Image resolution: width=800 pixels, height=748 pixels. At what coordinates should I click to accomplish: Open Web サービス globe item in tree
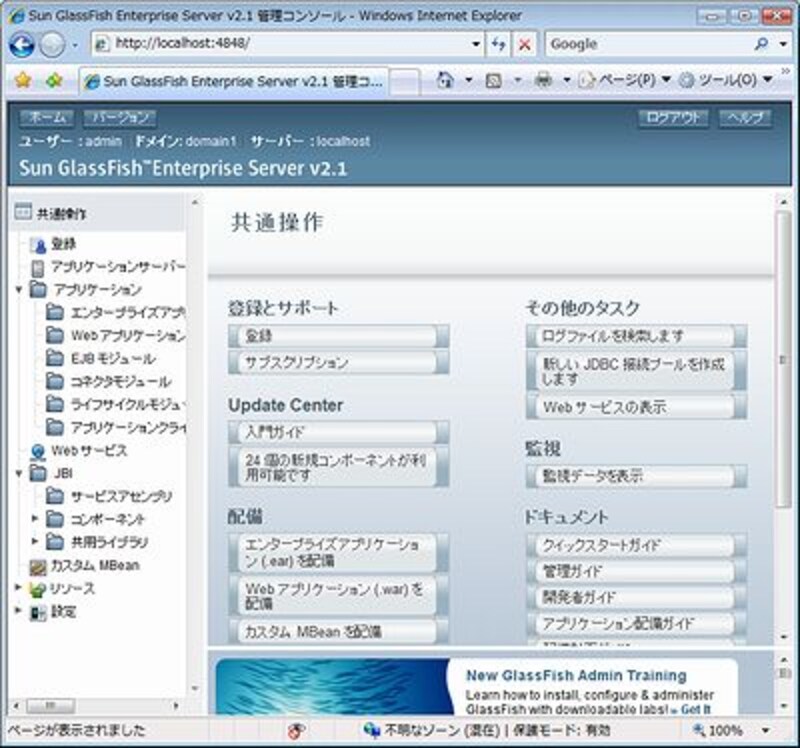pos(39,451)
